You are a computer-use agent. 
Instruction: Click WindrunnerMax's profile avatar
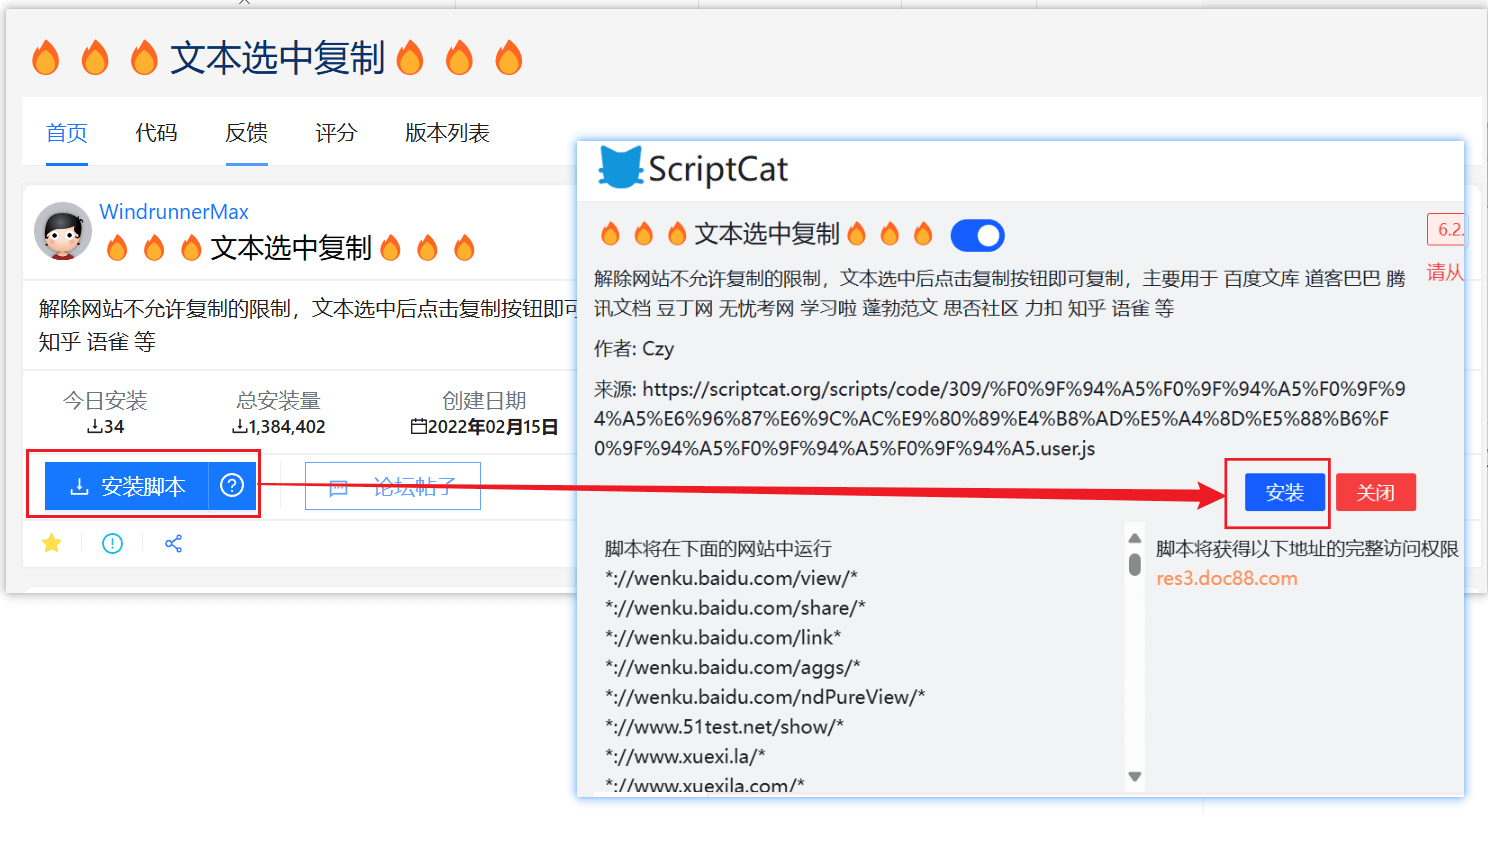(x=63, y=231)
